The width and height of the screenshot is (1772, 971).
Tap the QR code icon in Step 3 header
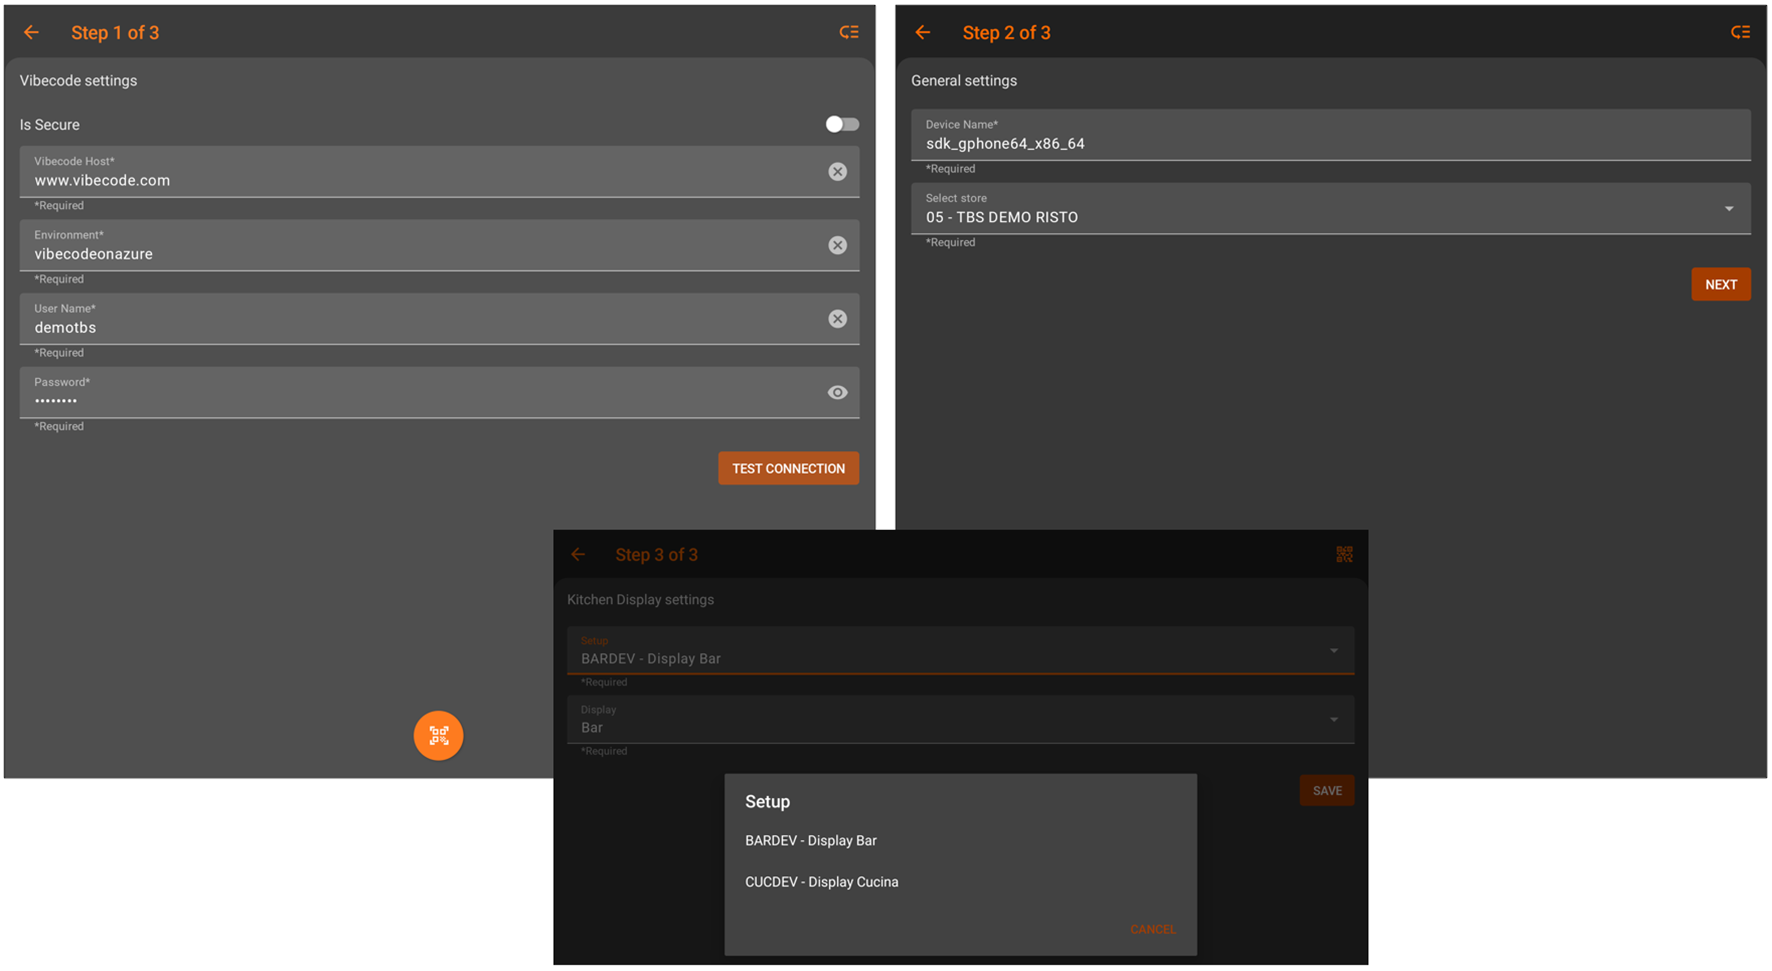1344,554
